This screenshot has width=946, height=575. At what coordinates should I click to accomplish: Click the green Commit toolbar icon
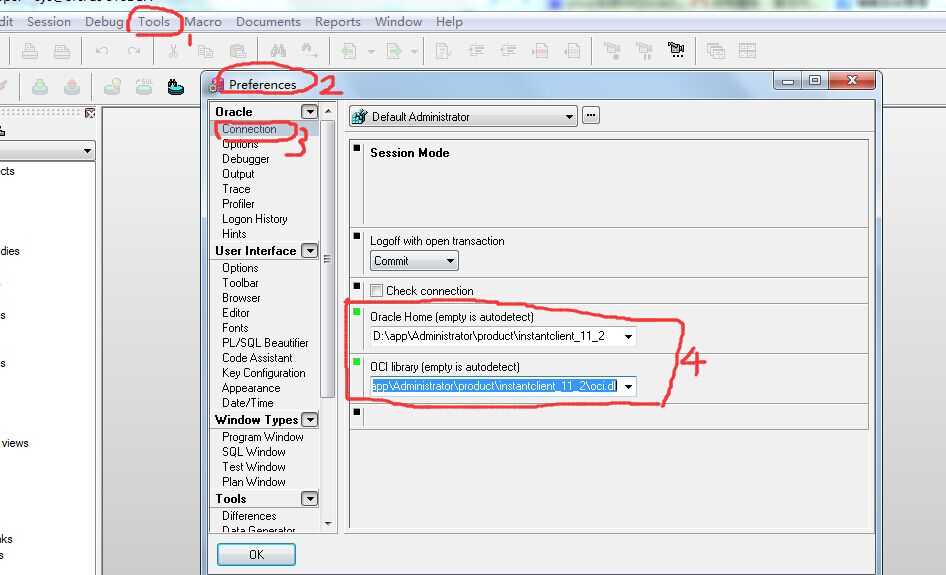tap(40, 87)
